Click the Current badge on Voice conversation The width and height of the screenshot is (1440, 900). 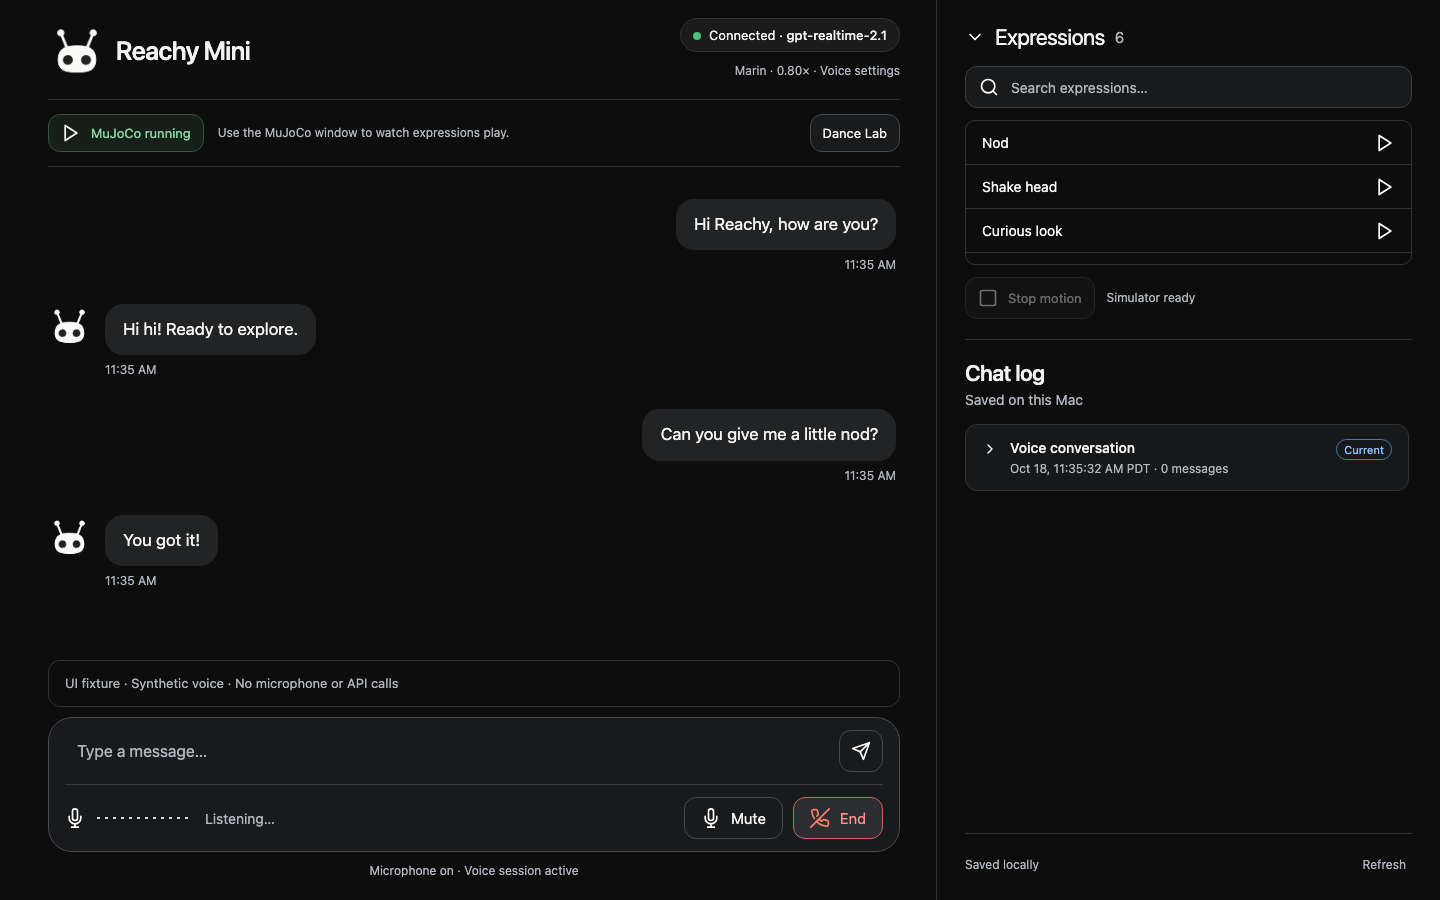[1364, 450]
